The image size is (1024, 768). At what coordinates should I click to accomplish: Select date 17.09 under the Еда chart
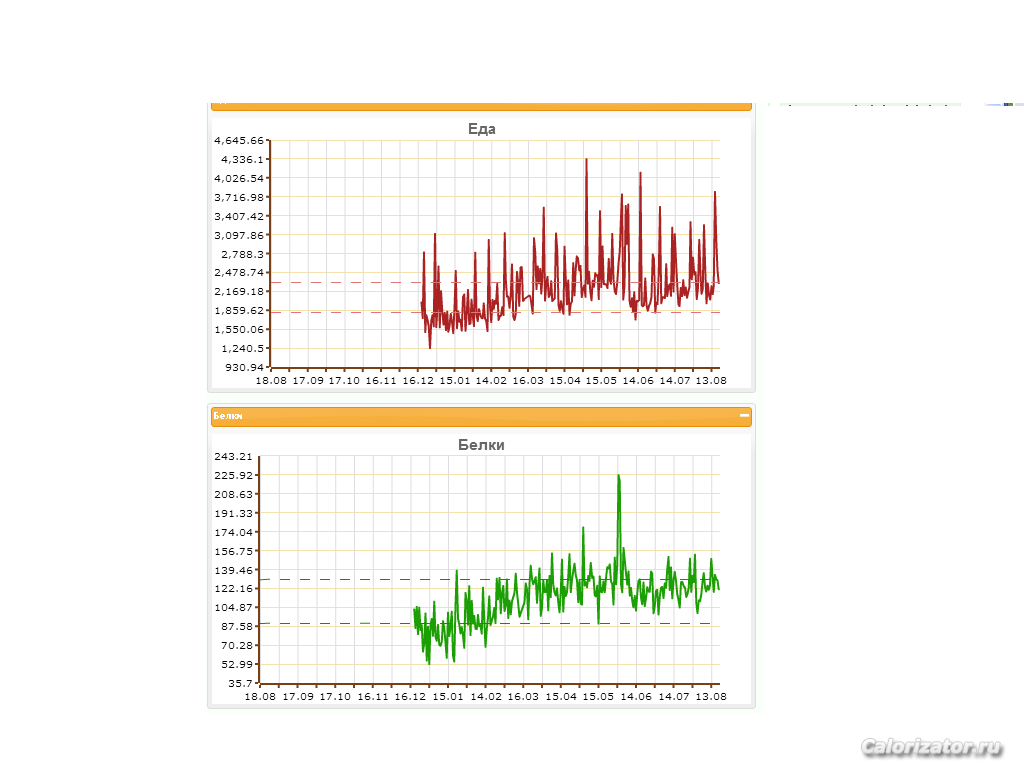pyautogui.click(x=308, y=380)
